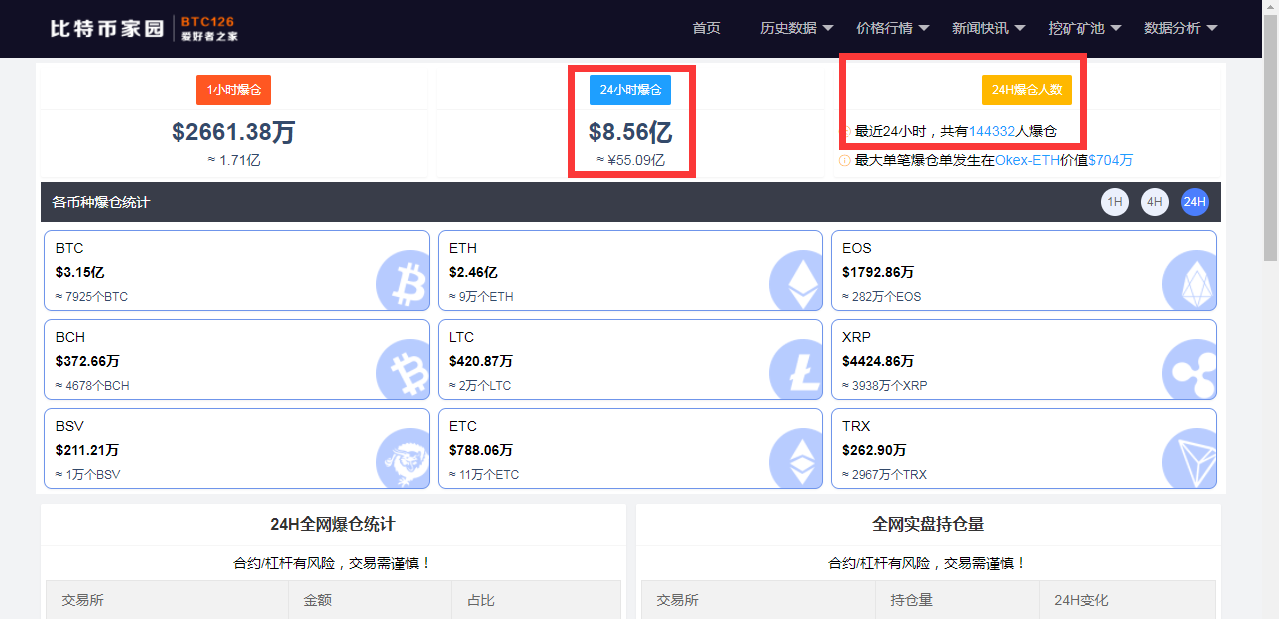Click the 24H全网爆仓统计 heading
Screen dimensions: 1279x619
coord(333,524)
